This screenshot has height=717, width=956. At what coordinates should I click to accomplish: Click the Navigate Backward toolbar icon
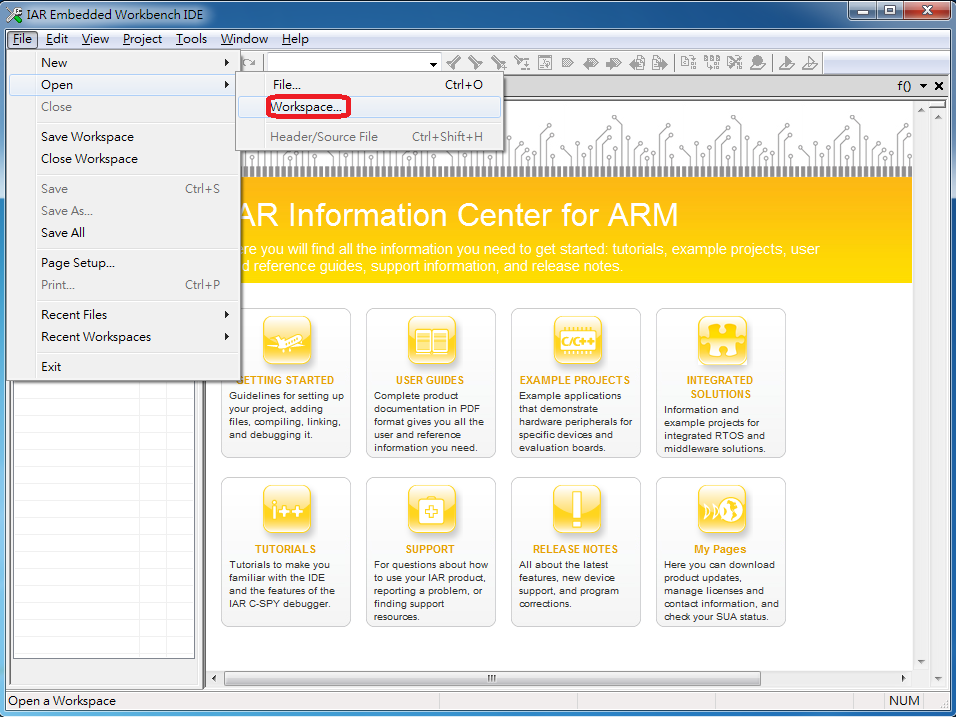coord(637,62)
